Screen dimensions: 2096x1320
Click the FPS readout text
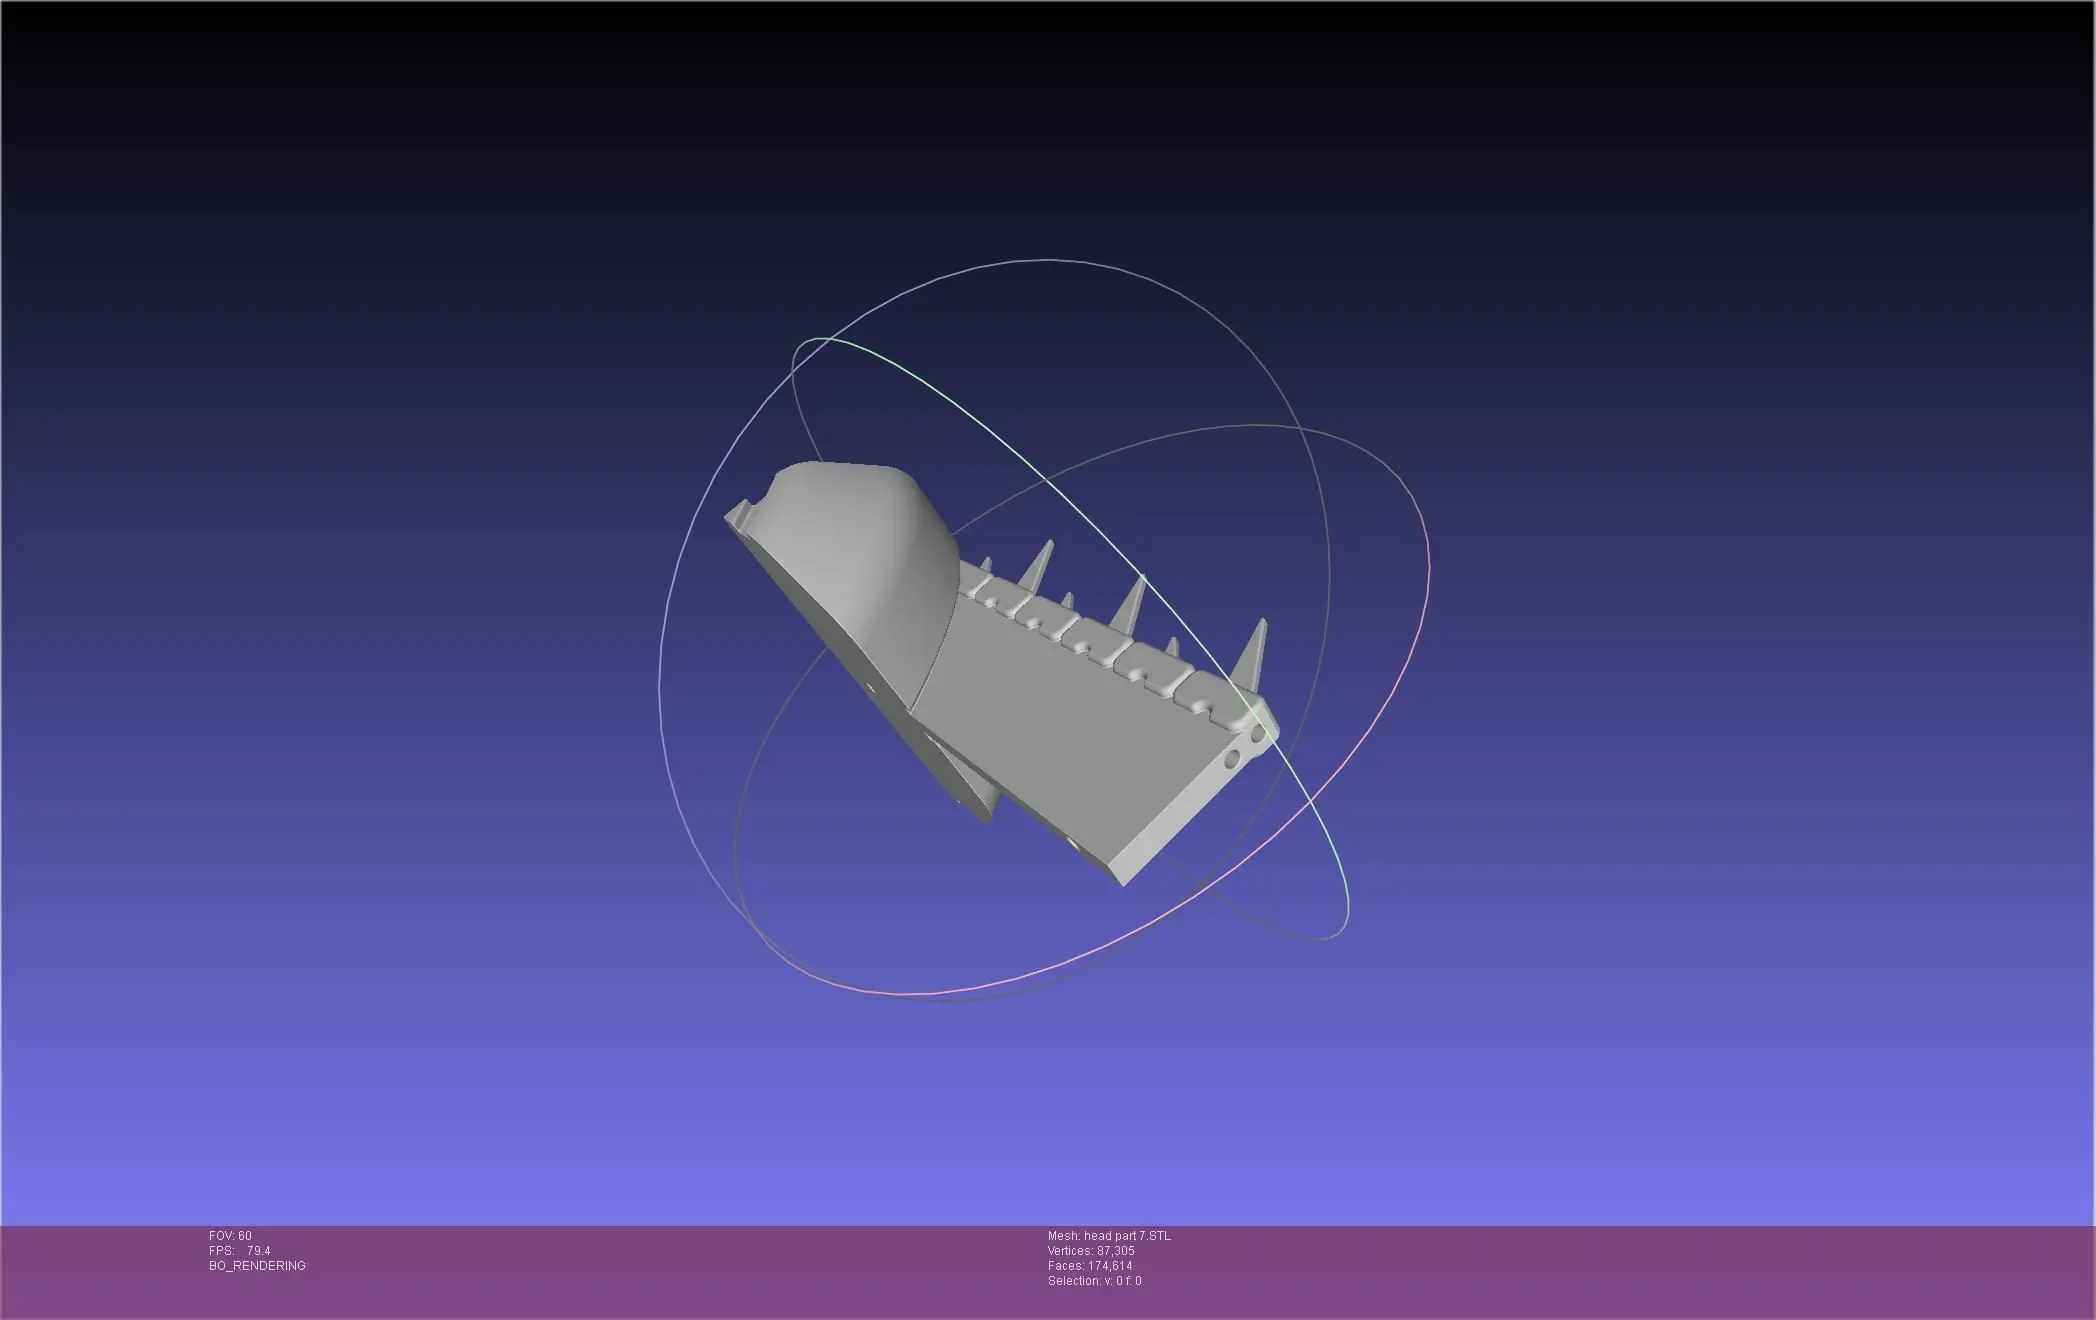(240, 1251)
